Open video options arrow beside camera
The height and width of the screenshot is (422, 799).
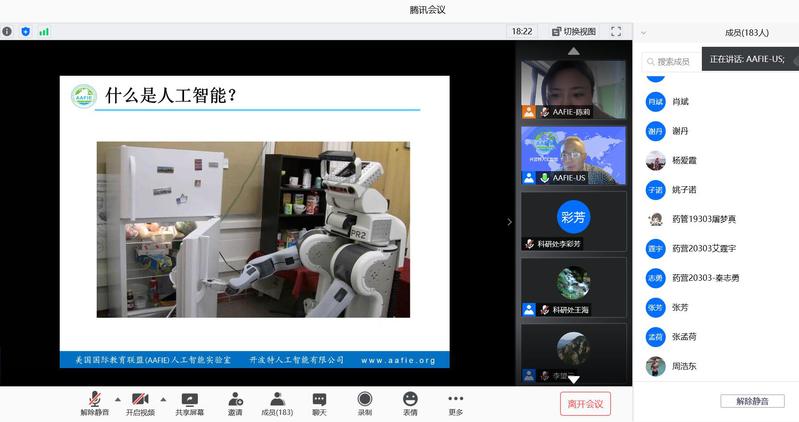click(x=163, y=398)
